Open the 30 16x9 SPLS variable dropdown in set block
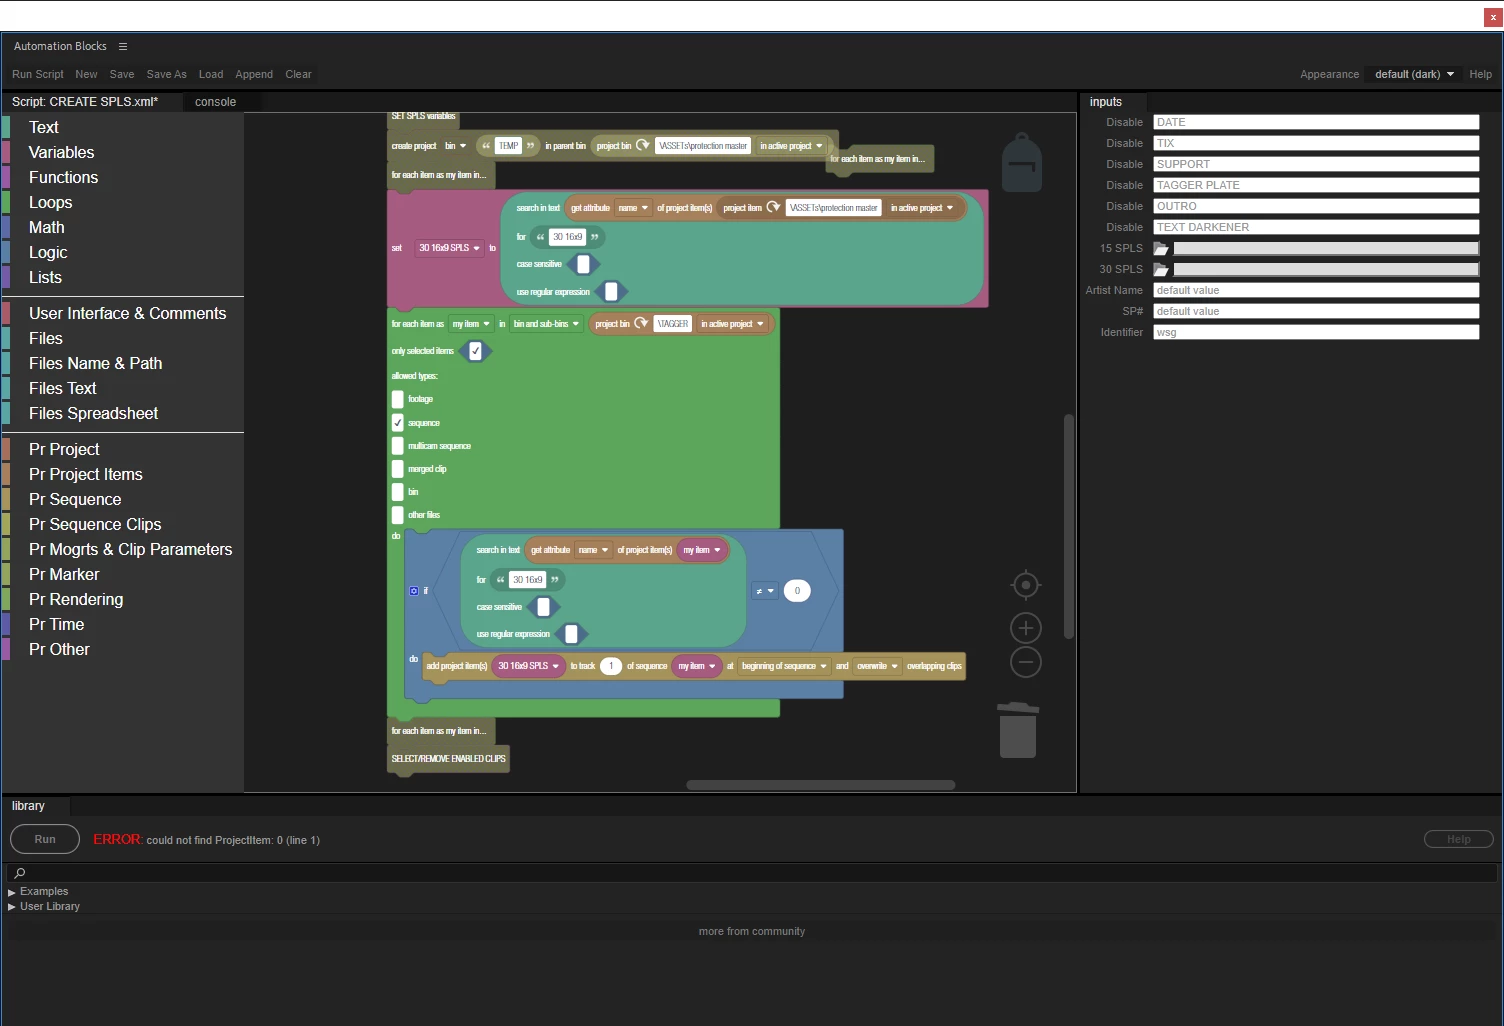Viewport: 1504px width, 1026px height. (450, 248)
